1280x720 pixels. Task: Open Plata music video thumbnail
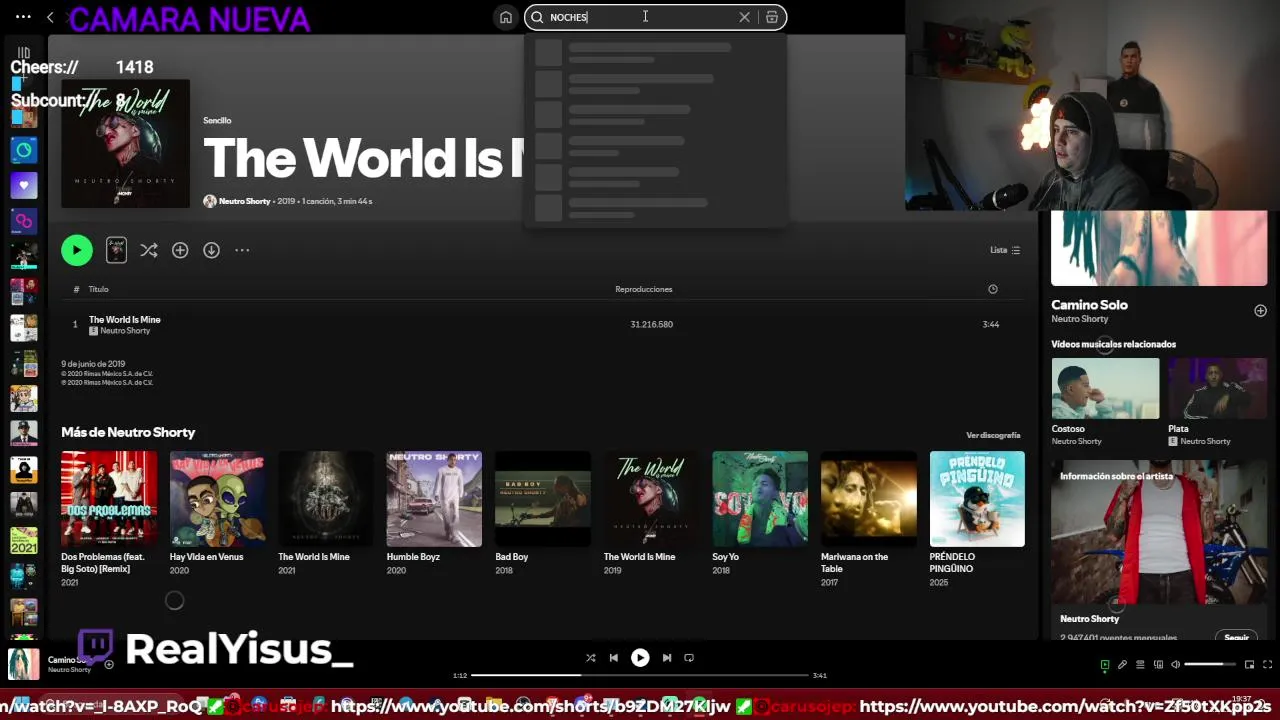click(1217, 388)
